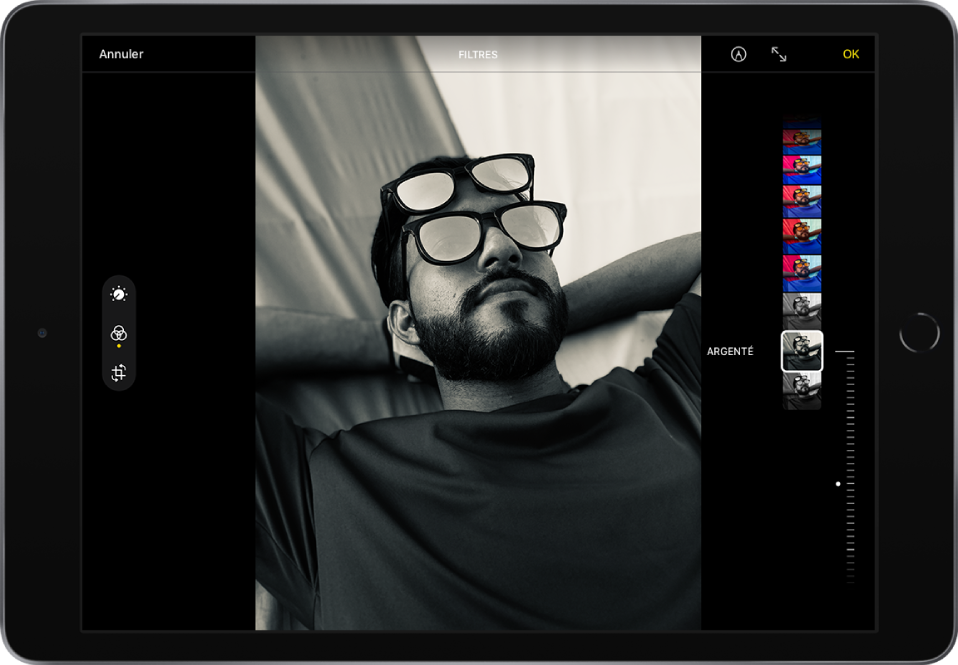Image resolution: width=958 pixels, height=665 pixels.
Task: Open the Adjust dial tool
Action: pyautogui.click(x=119, y=294)
